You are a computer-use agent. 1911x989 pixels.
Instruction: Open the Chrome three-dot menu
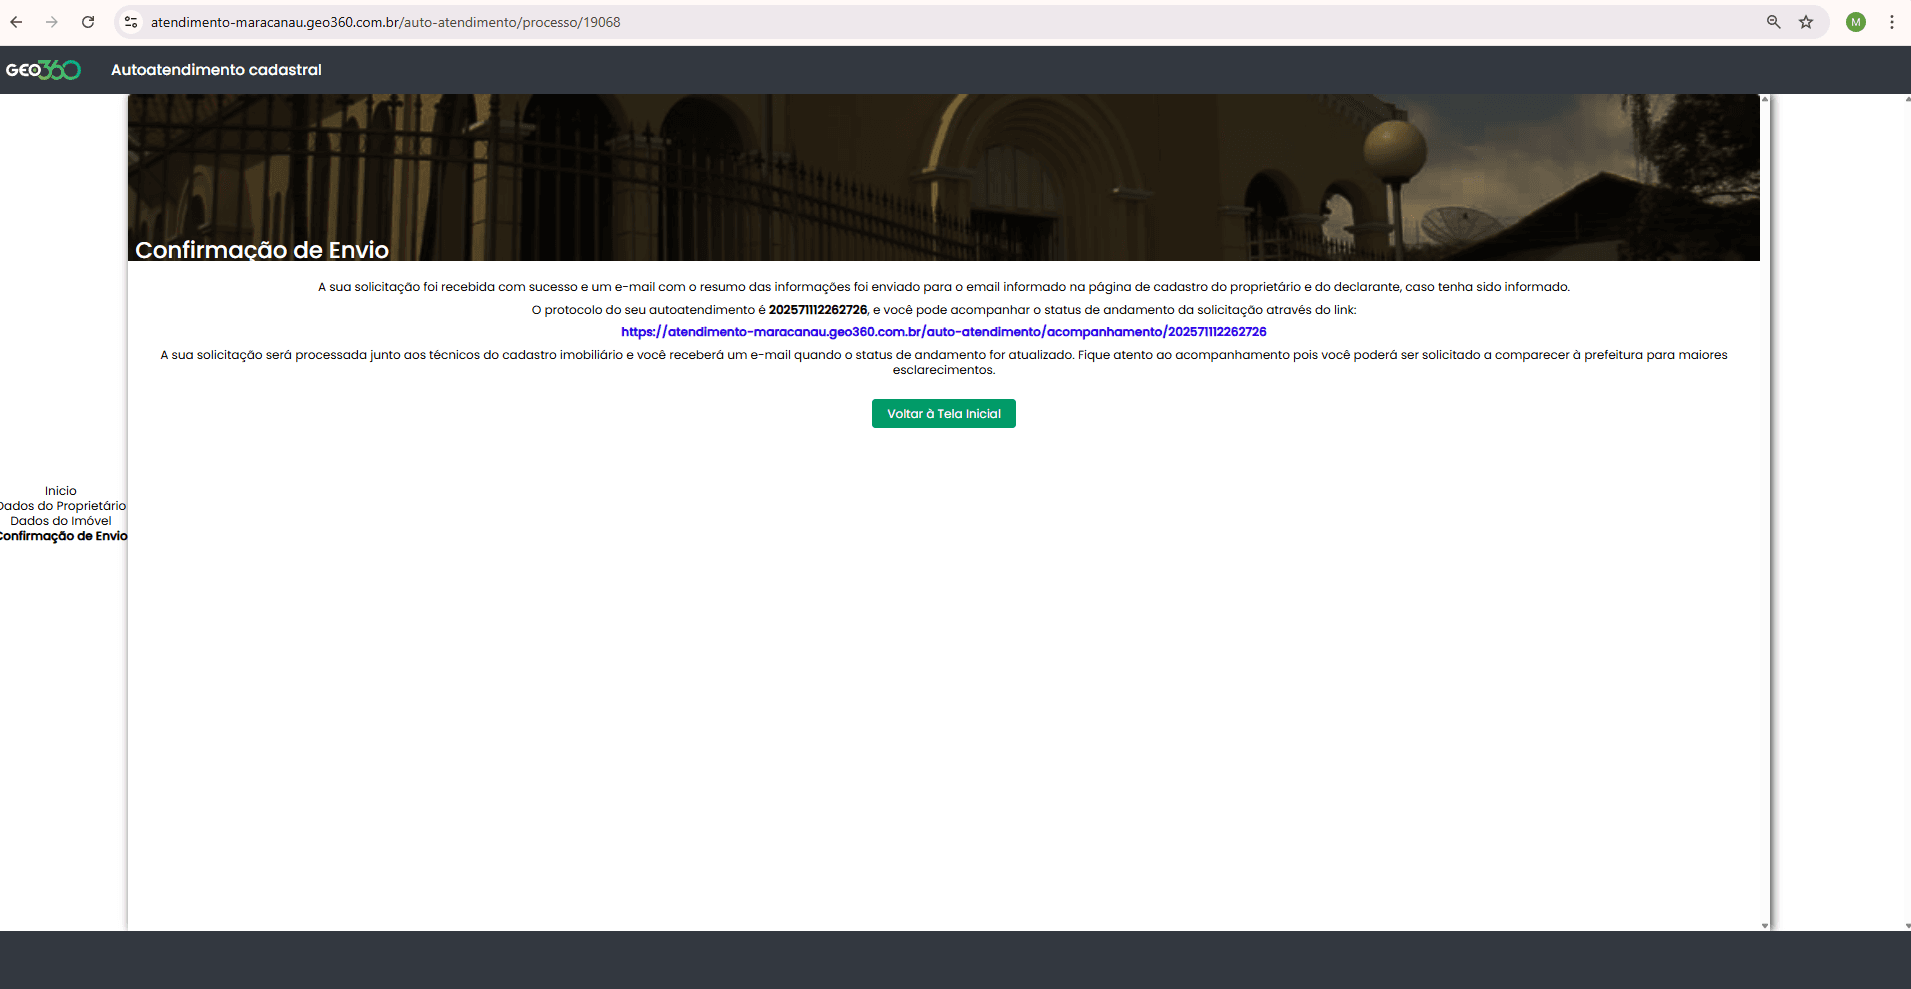1892,22
